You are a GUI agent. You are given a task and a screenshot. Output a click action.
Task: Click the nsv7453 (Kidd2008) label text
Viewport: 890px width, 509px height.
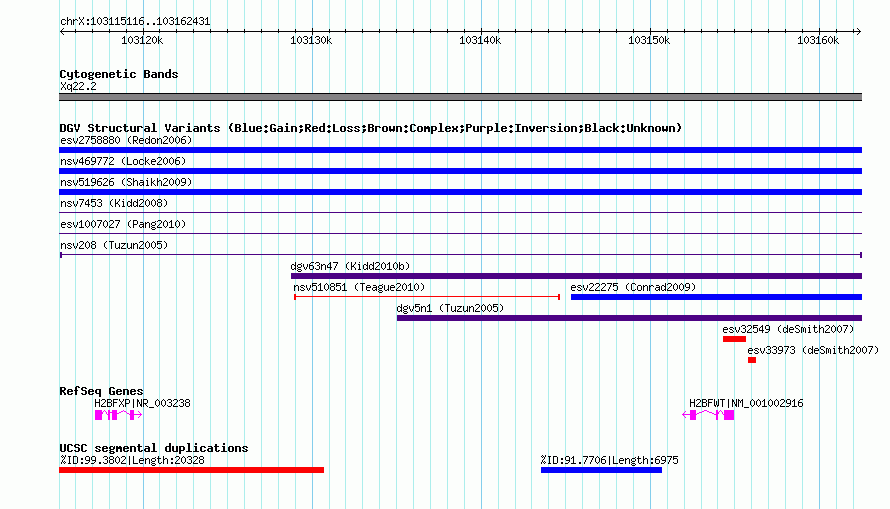tap(114, 203)
